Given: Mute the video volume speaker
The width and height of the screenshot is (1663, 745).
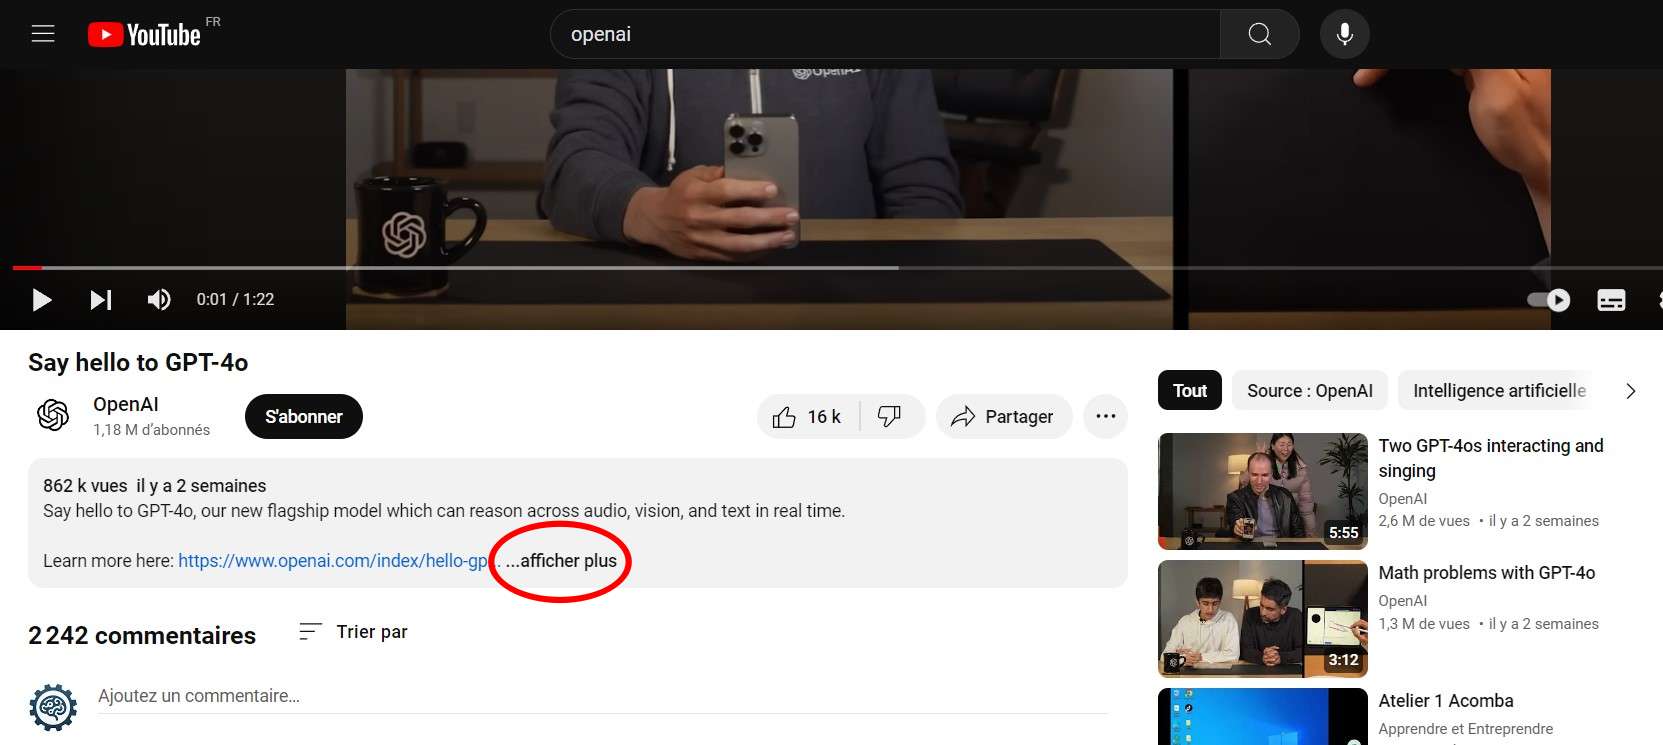Looking at the screenshot, I should pyautogui.click(x=159, y=300).
